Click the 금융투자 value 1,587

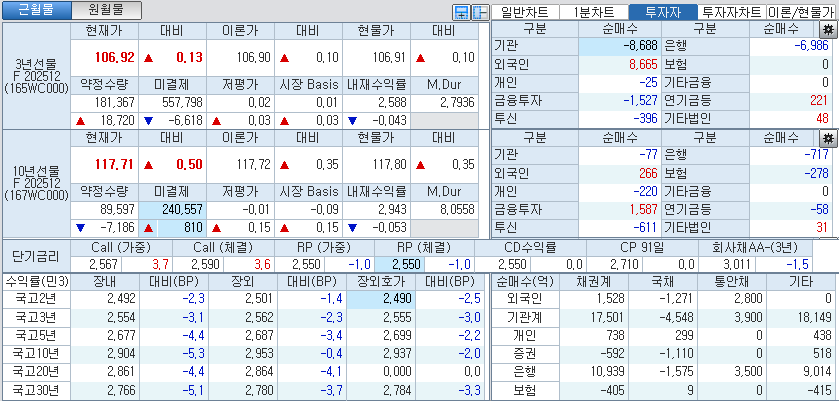coord(644,209)
